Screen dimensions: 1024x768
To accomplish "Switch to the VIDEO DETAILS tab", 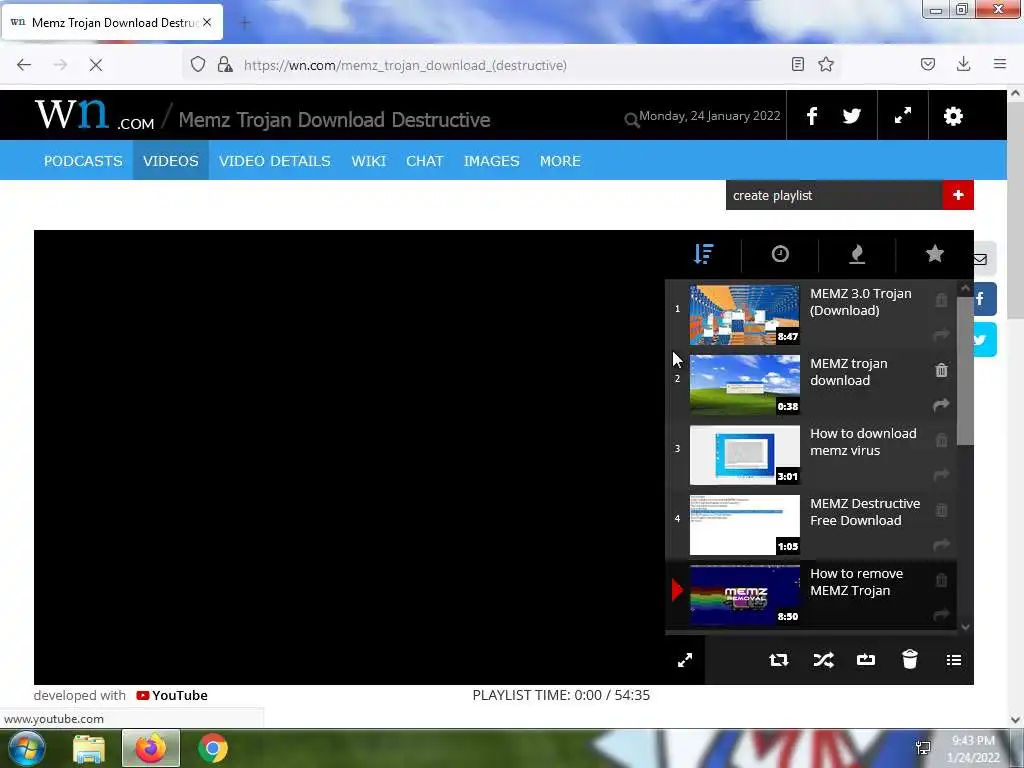I will (x=274, y=161).
